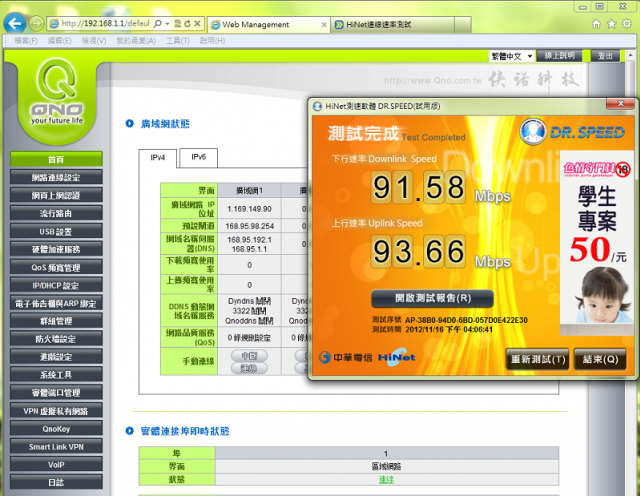Open 系統工具 in sidebar
640x496 pixels.
[x=56, y=375]
